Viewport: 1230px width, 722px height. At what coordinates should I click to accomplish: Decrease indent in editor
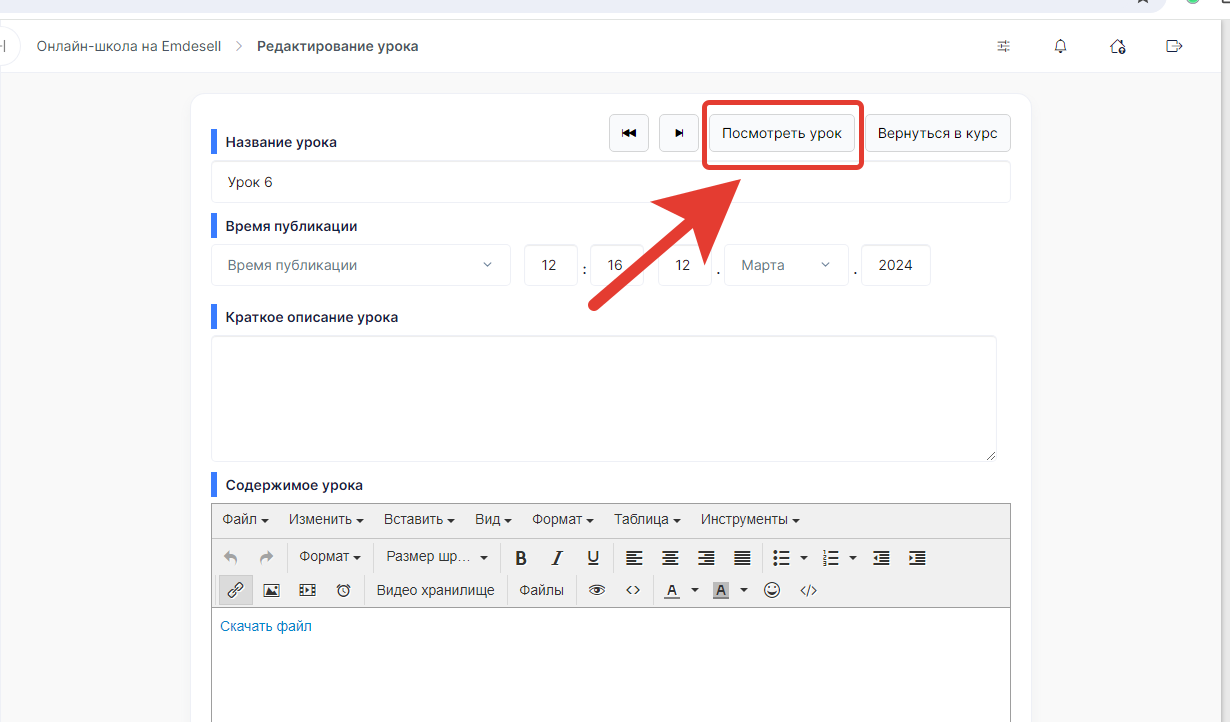(881, 558)
